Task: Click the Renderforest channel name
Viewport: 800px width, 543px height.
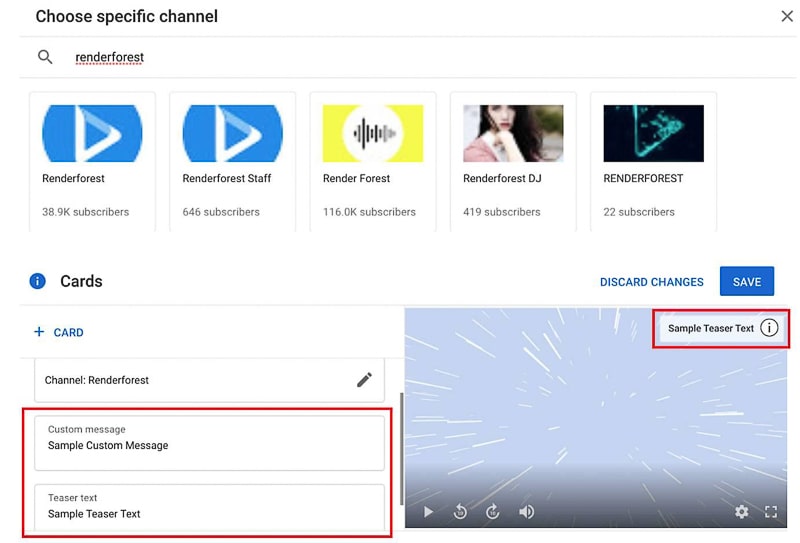Action: point(73,178)
